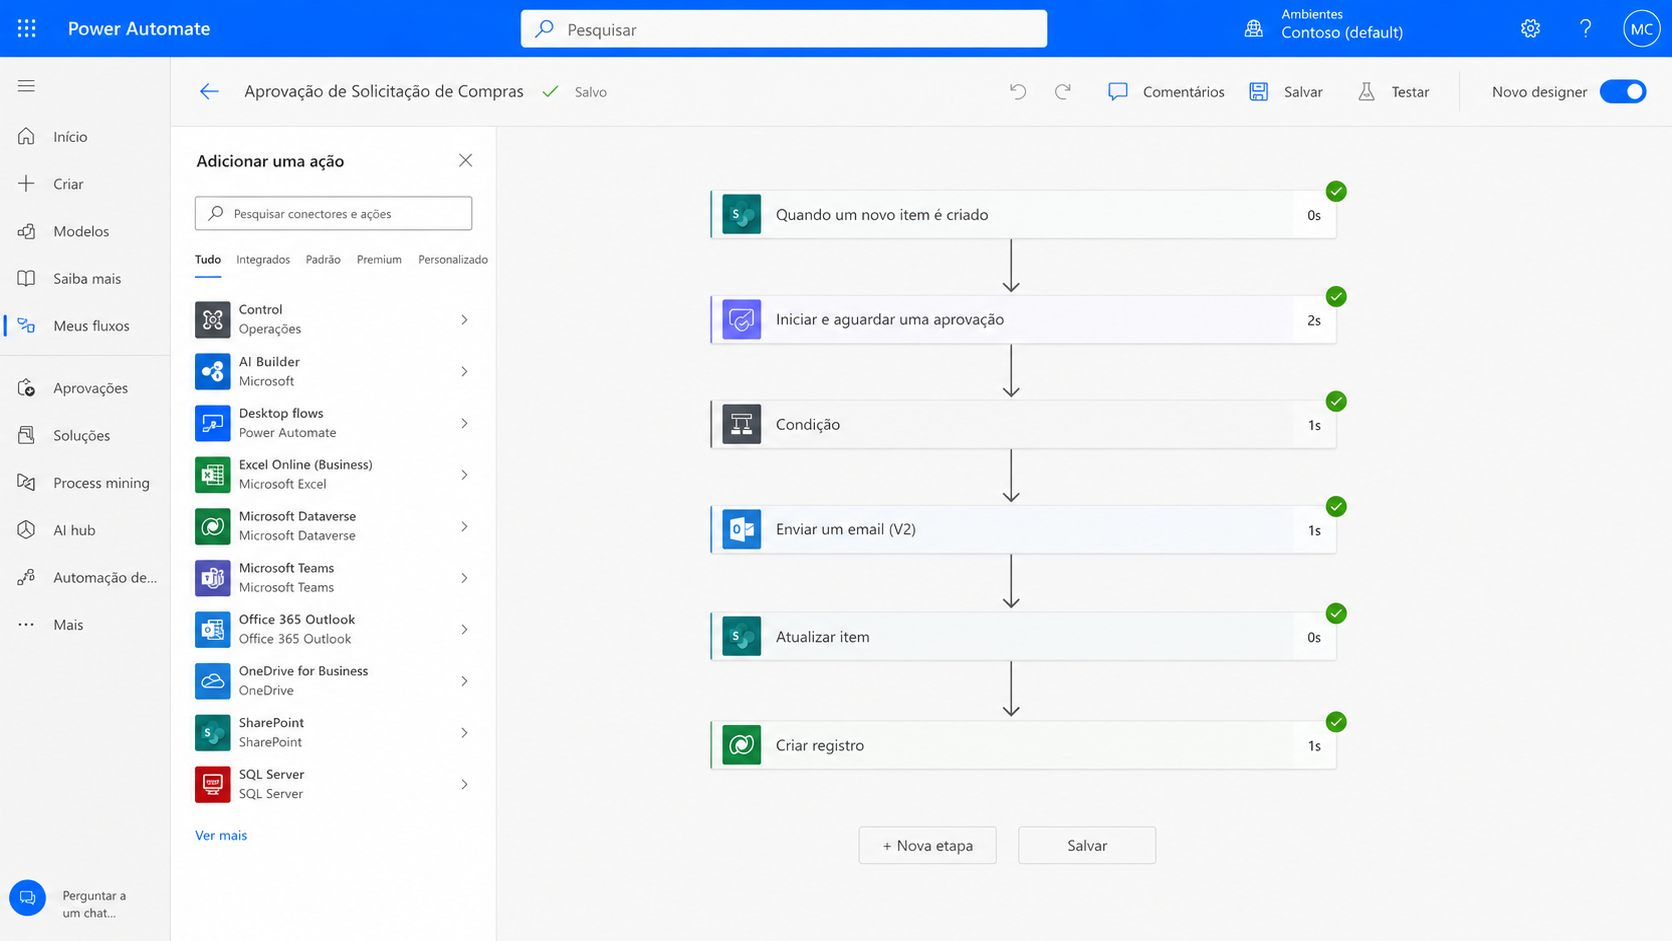The image size is (1672, 941).
Task: Click the Desktop flows connector icon
Action: [212, 423]
